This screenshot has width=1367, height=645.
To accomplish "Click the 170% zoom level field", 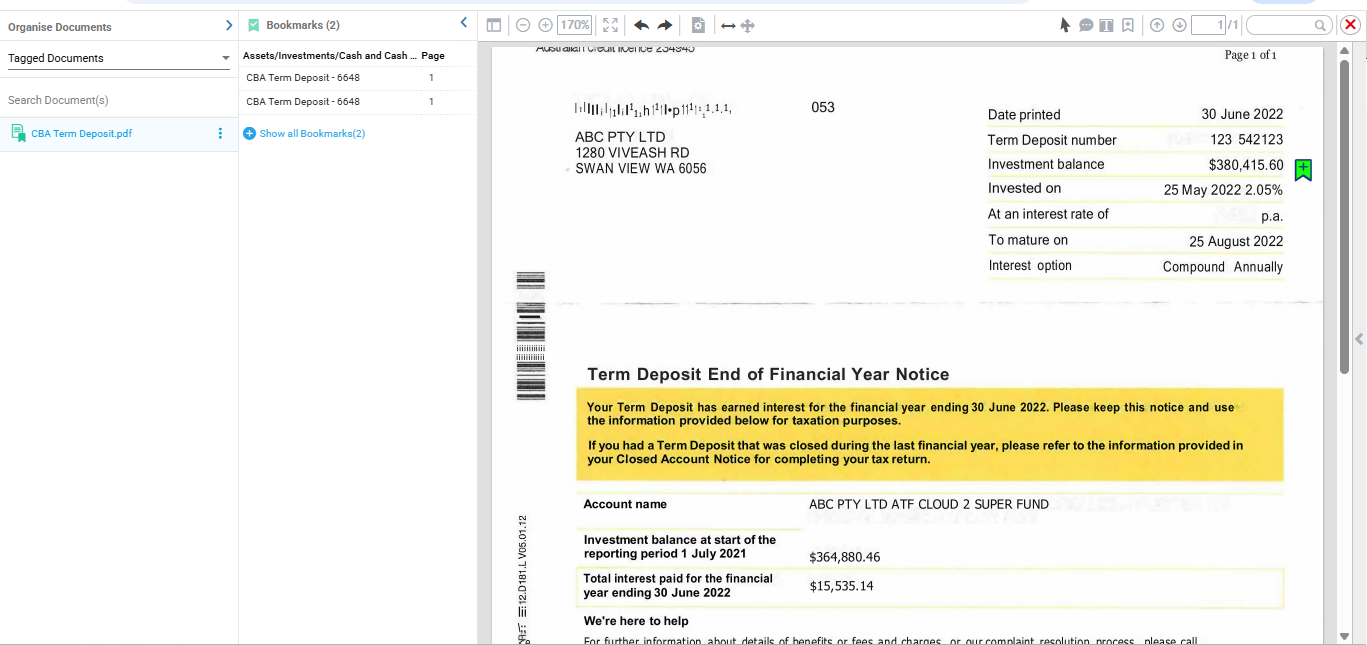I will pyautogui.click(x=575, y=25).
